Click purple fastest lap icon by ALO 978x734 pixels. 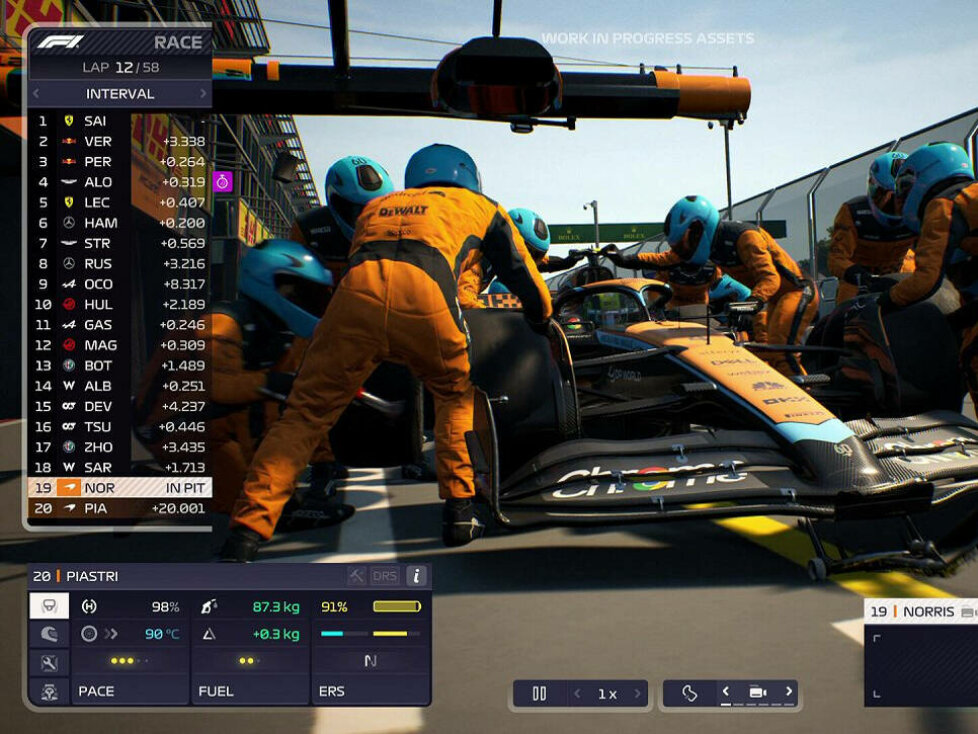[x=223, y=181]
